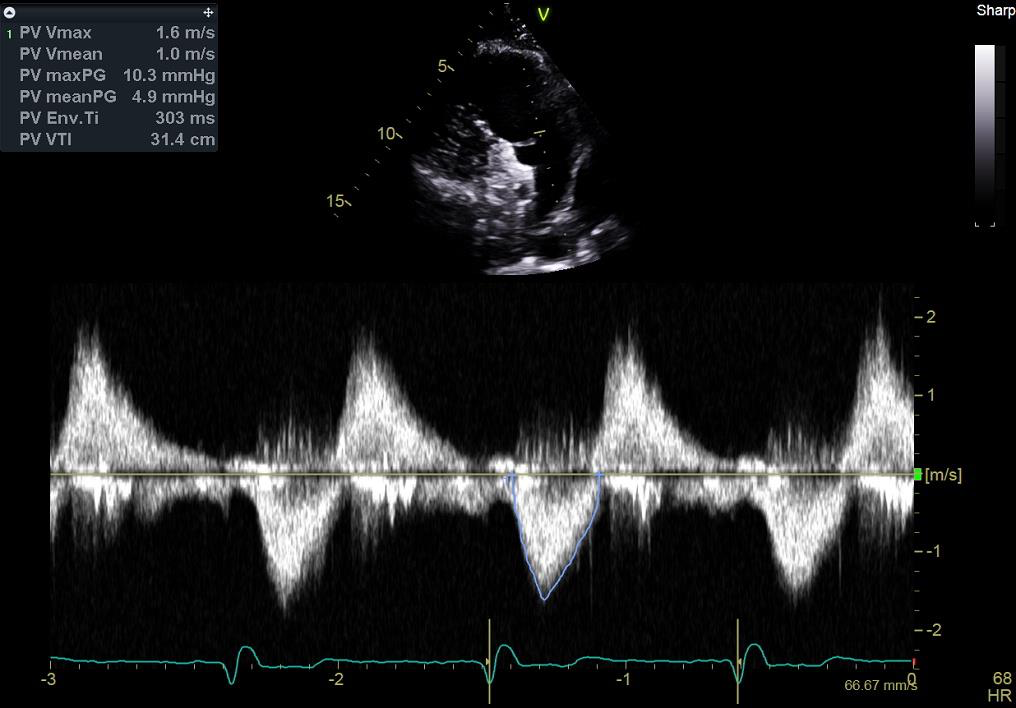Click the blue traced Doppler envelope peak
This screenshot has width=1016, height=708.
544,598
